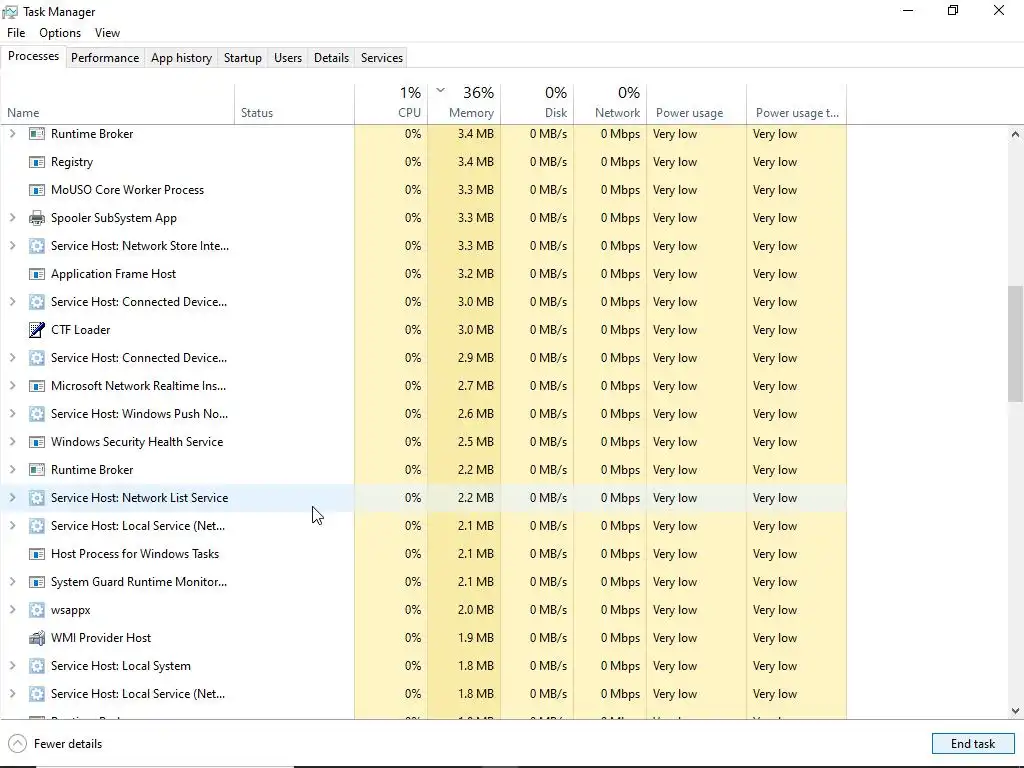Click the Service Host: Local System gear icon
Viewport: 1024px width, 768px height.
pyautogui.click(x=37, y=666)
